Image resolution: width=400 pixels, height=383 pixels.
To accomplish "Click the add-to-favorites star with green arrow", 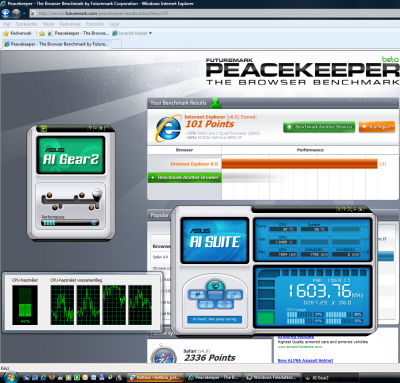I will point(42,33).
